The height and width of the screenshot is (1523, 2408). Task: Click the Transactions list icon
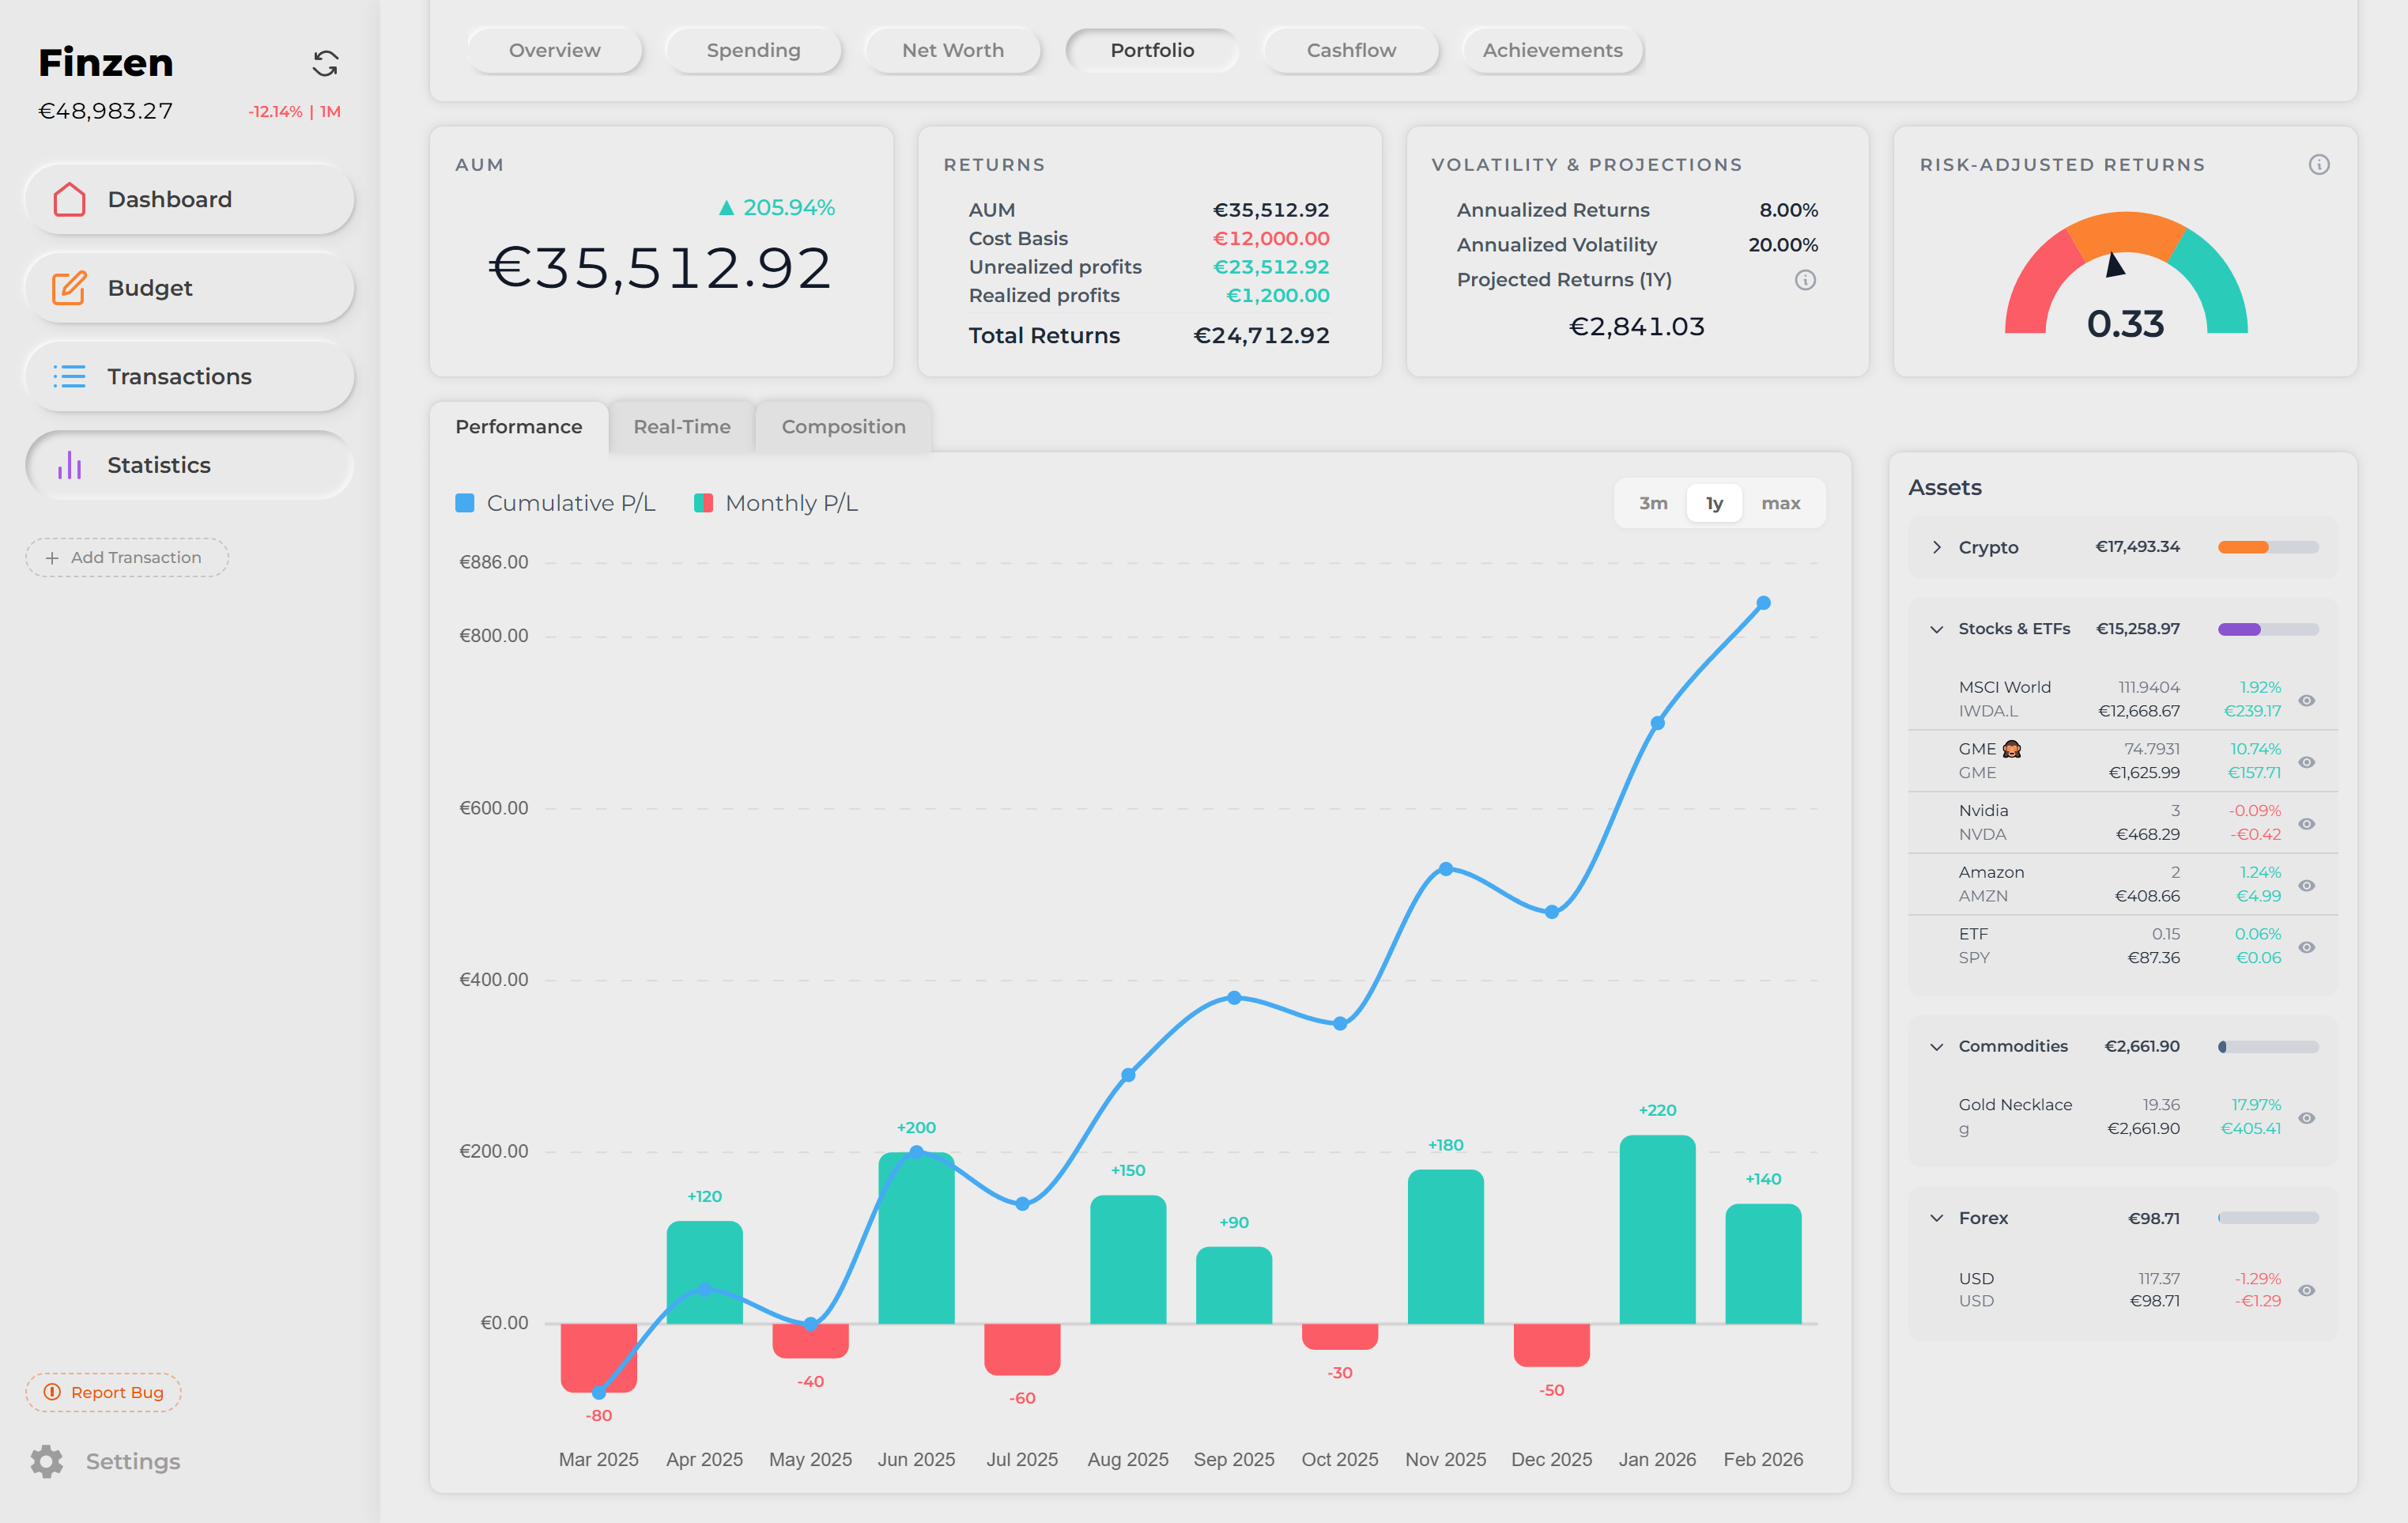point(69,377)
